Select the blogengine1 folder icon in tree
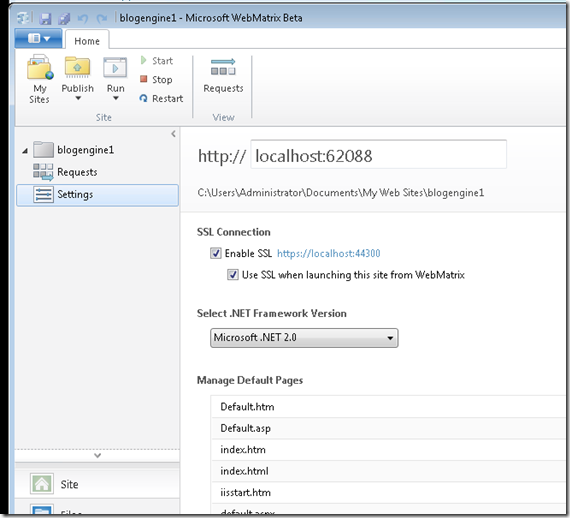 click(43, 150)
